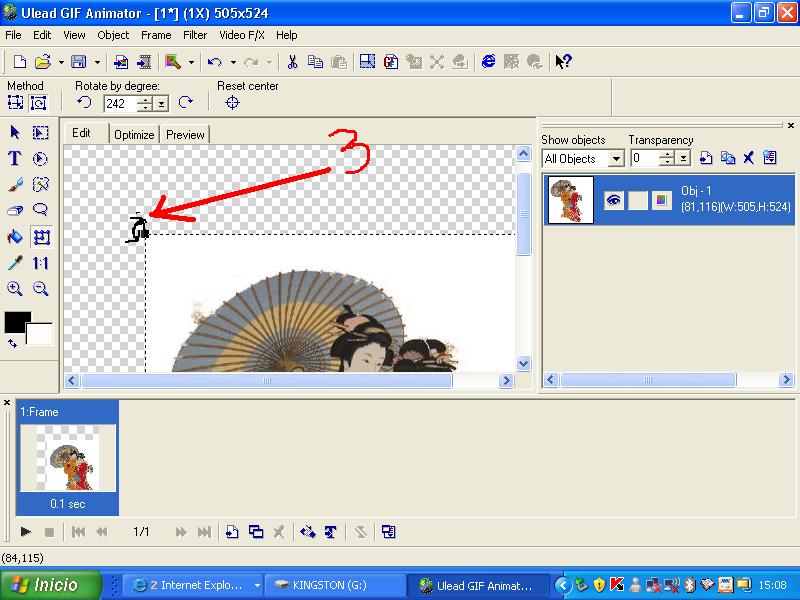Open the Transparency value dropdown arrow
The image size is (800, 600).
(683, 158)
